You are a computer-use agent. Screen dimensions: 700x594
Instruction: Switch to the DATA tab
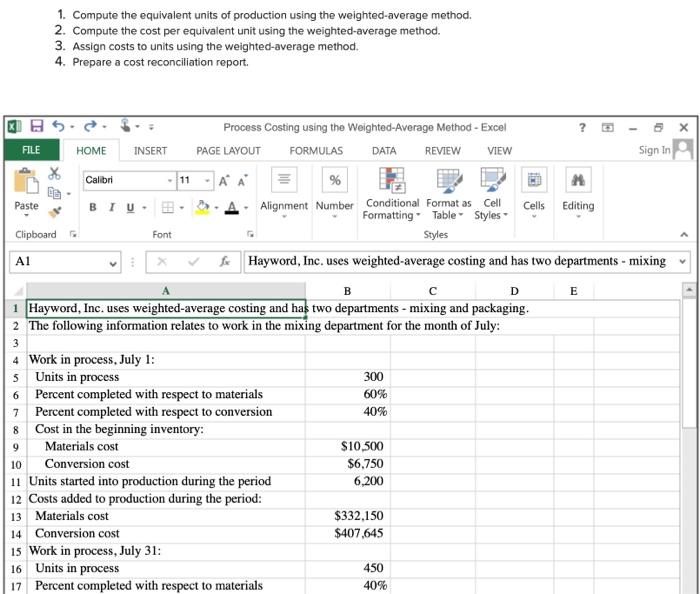coord(384,151)
